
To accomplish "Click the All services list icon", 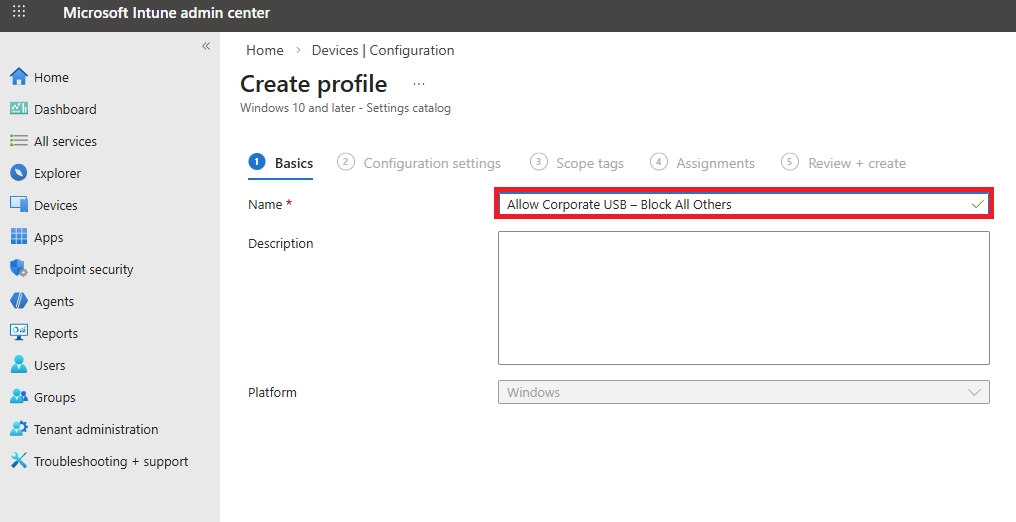I will tap(19, 141).
